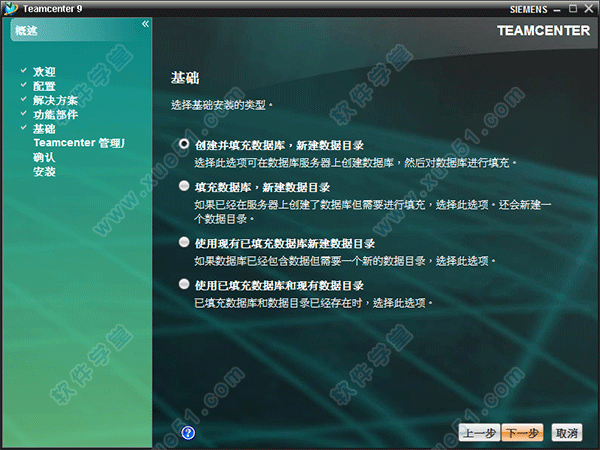Click checkmark icon beside 解决方案
The width and height of the screenshot is (600, 450).
(24, 99)
